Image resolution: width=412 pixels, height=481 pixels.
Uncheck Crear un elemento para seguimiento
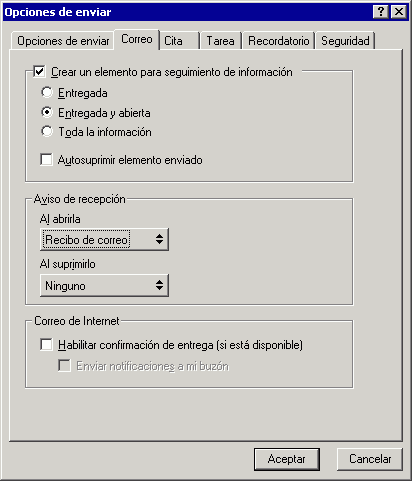[x=39, y=72]
